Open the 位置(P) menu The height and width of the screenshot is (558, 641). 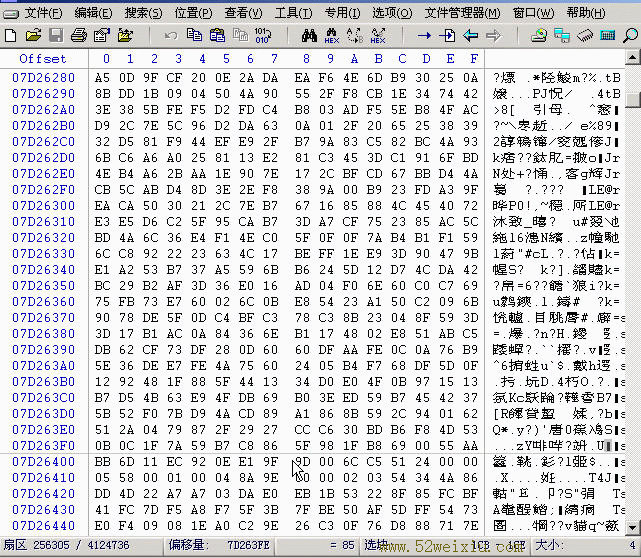(x=193, y=13)
